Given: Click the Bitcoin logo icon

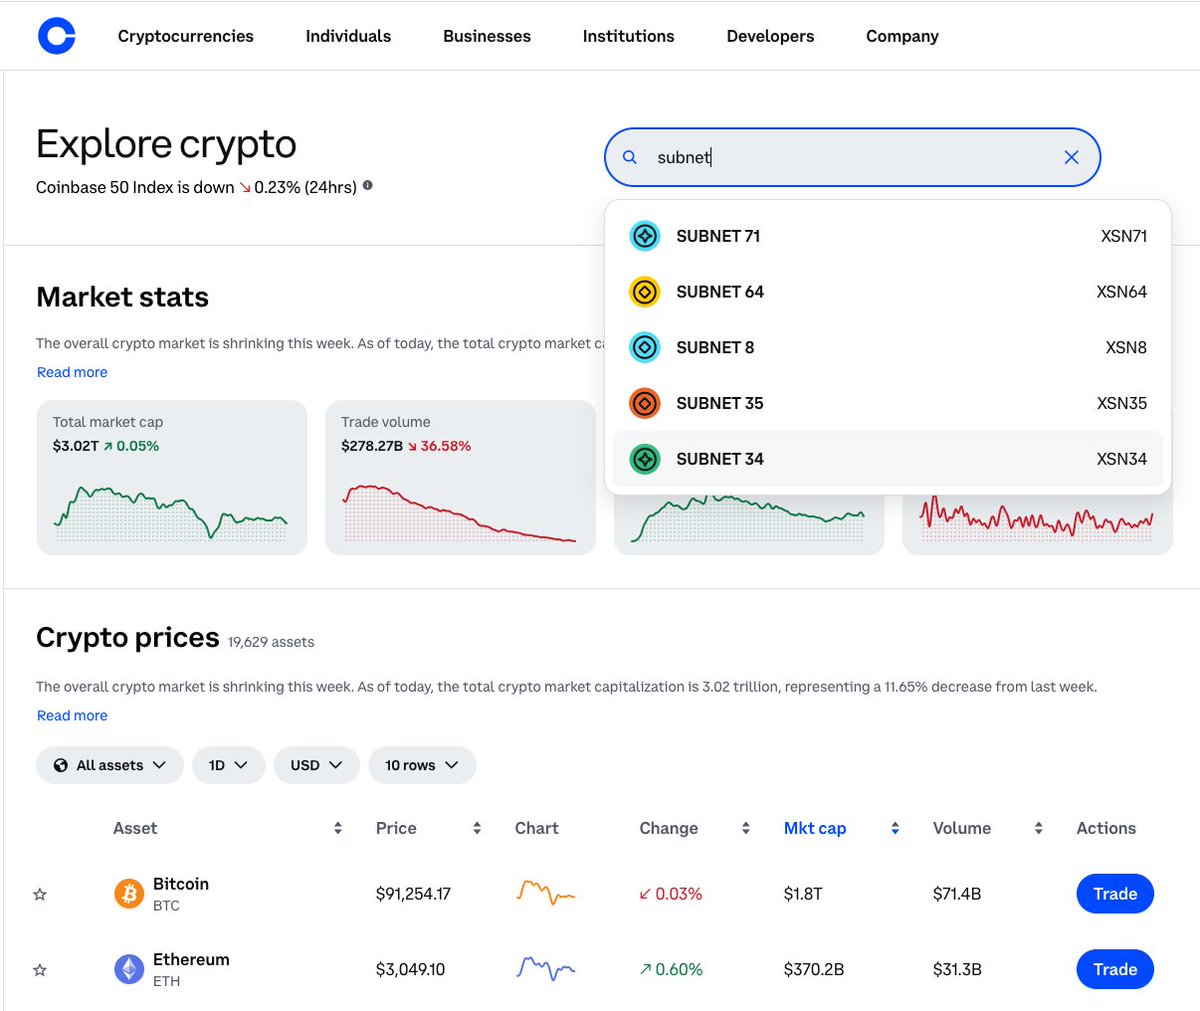Looking at the screenshot, I should (129, 894).
